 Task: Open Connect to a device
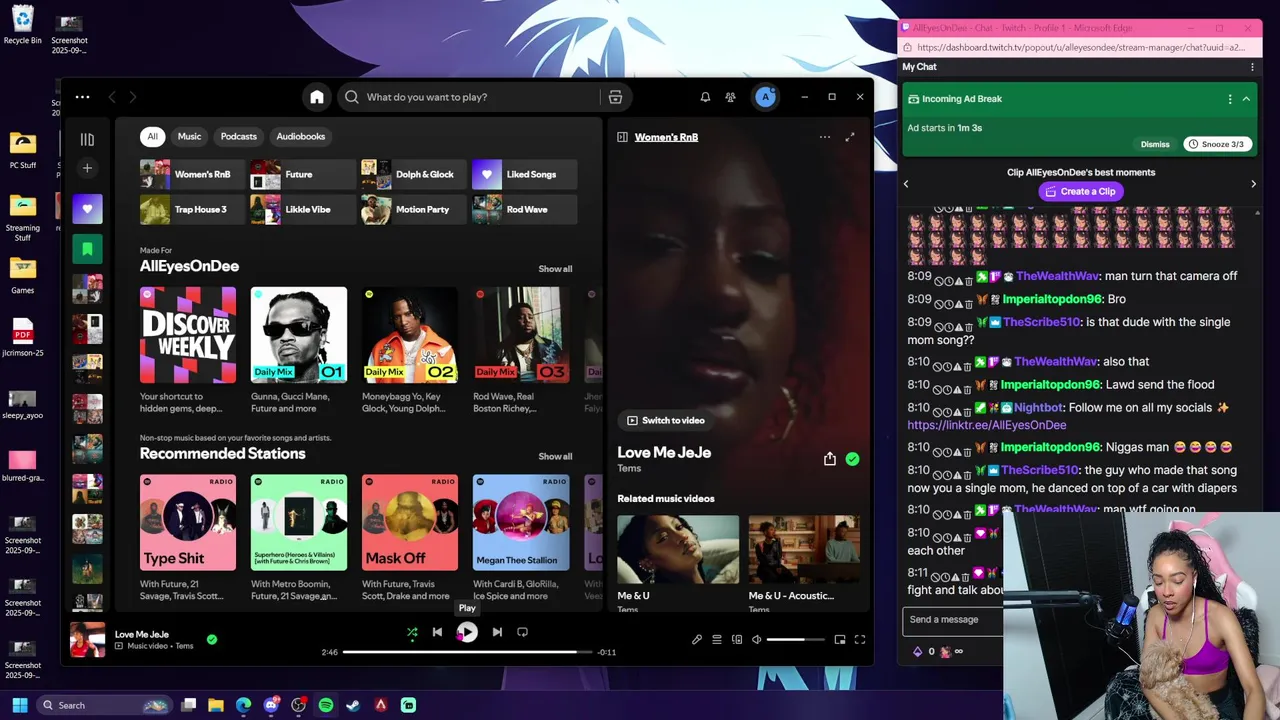tap(737, 639)
